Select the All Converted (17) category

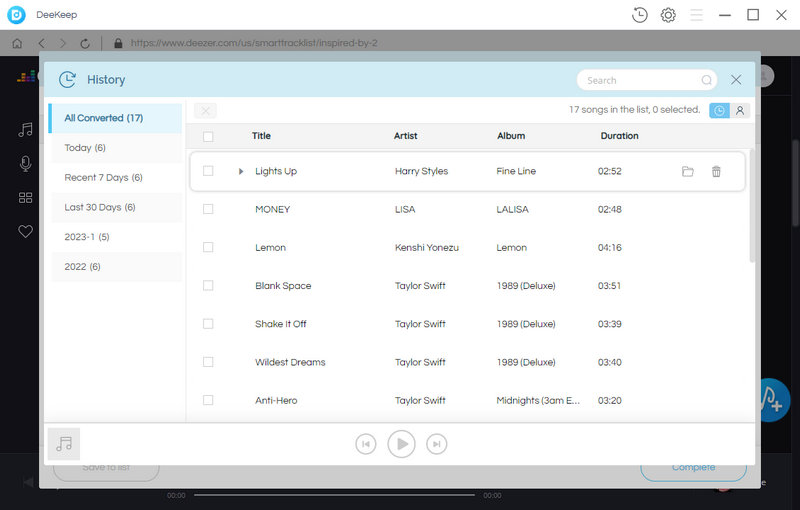pos(115,118)
